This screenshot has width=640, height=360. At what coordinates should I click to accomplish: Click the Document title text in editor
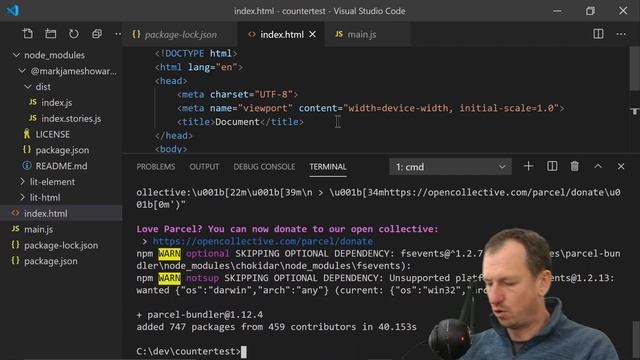(x=237, y=122)
